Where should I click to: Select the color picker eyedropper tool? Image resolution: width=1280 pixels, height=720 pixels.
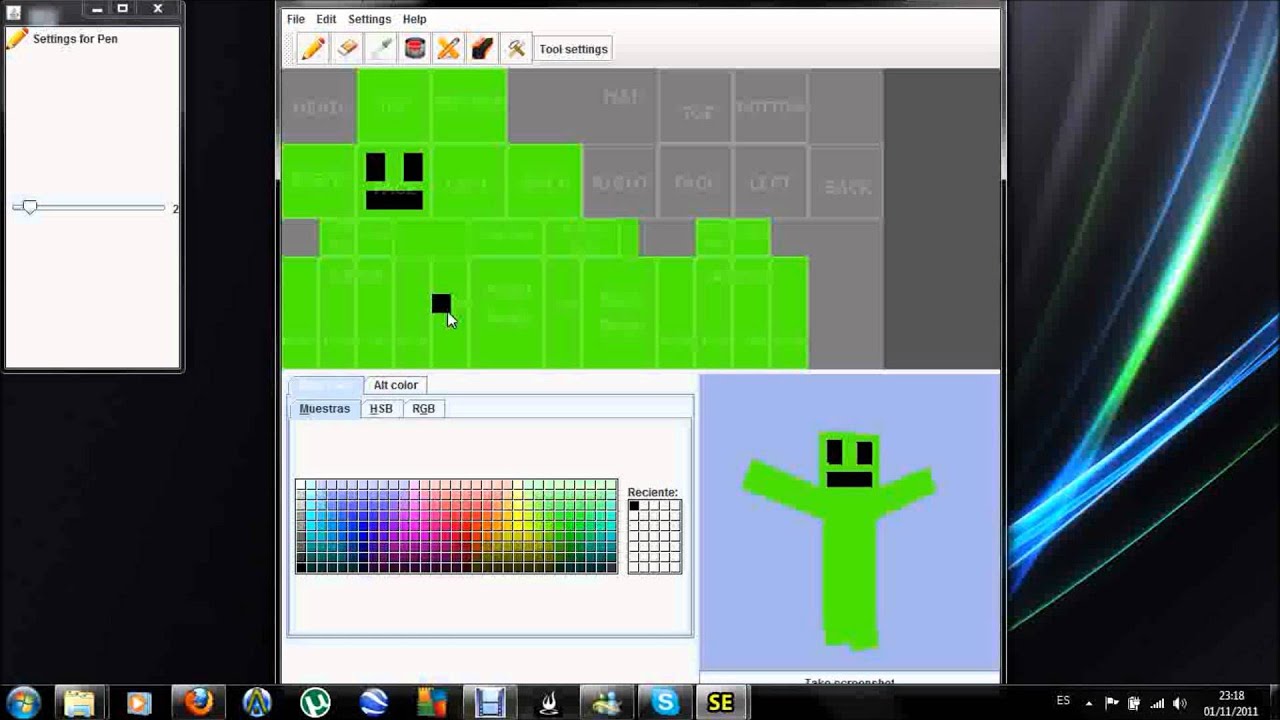click(x=381, y=48)
